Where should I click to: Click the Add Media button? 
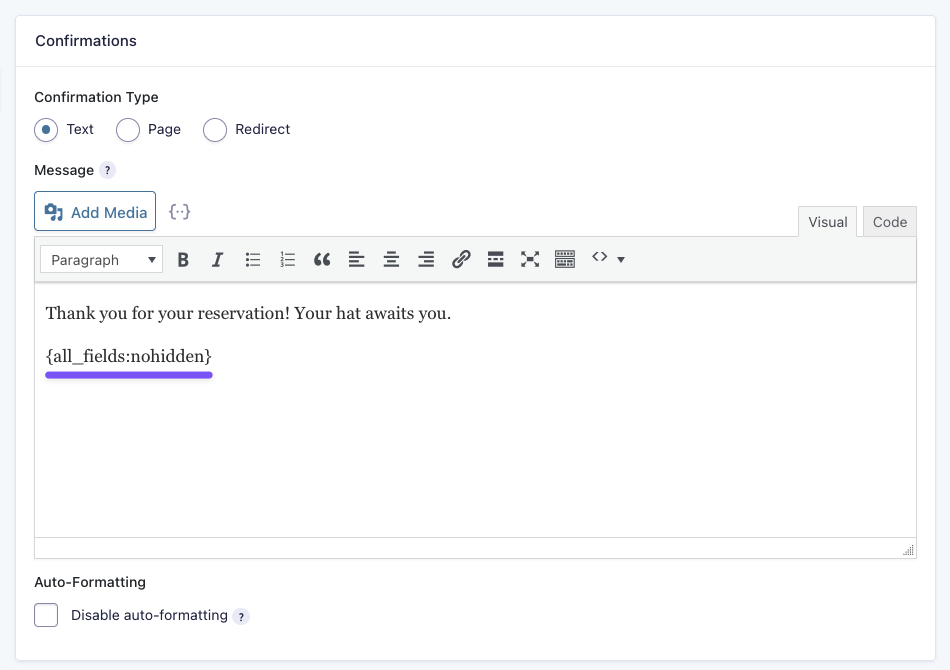[95, 212]
